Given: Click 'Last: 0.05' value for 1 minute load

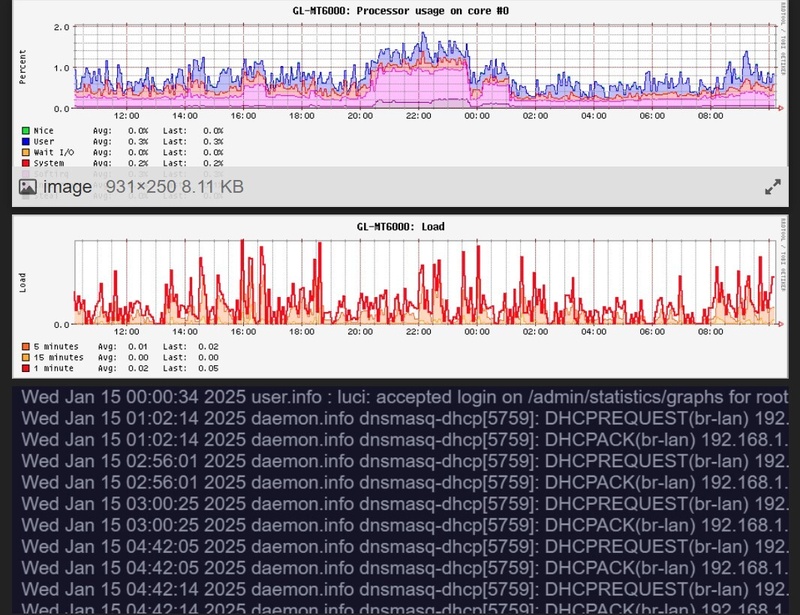Looking at the screenshot, I should point(191,368).
